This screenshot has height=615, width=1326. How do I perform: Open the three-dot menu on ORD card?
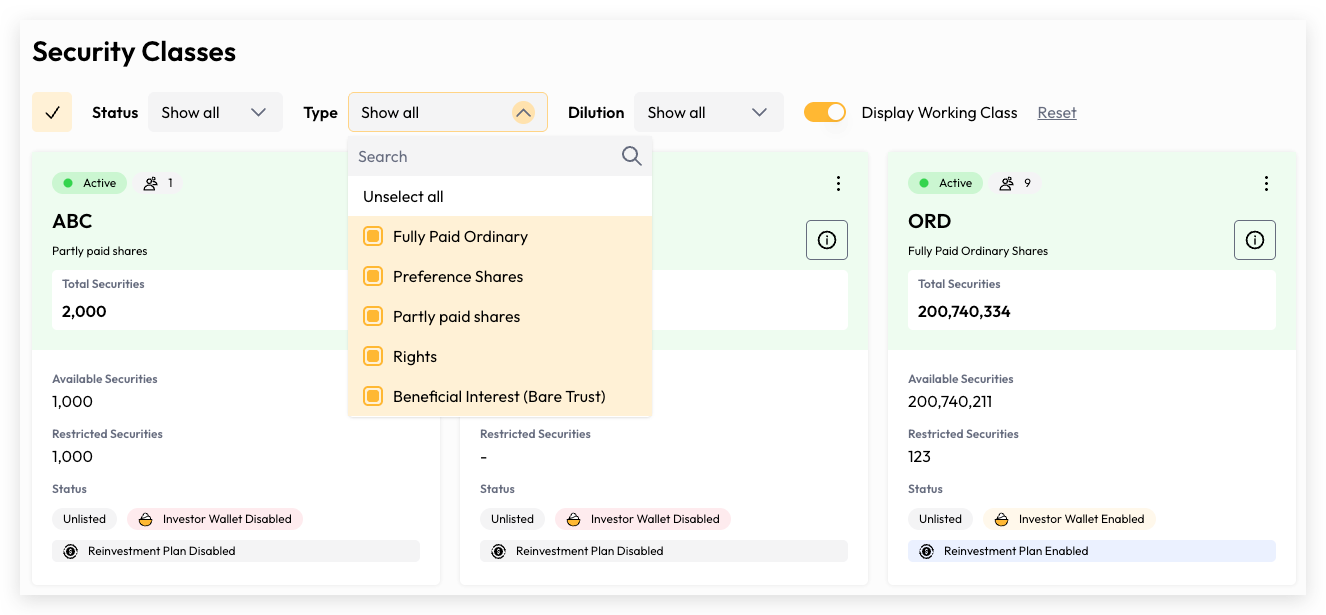1266,183
